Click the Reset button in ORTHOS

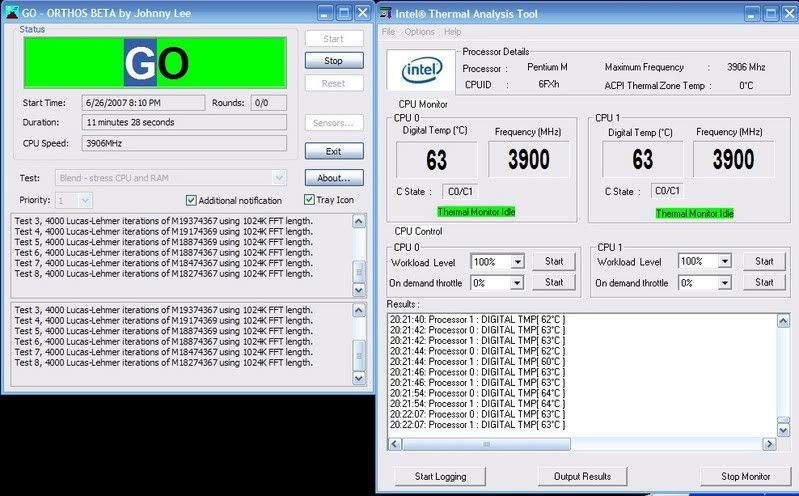click(334, 83)
